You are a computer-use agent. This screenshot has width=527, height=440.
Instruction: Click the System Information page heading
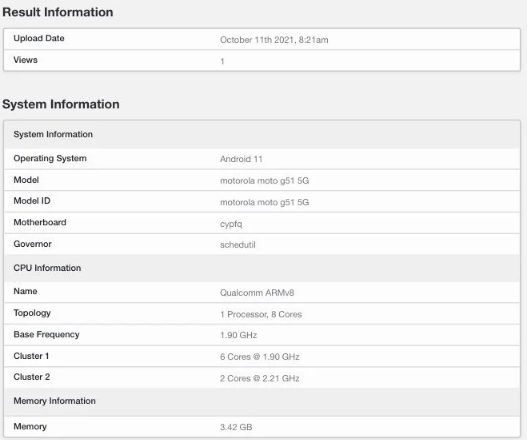pos(61,104)
